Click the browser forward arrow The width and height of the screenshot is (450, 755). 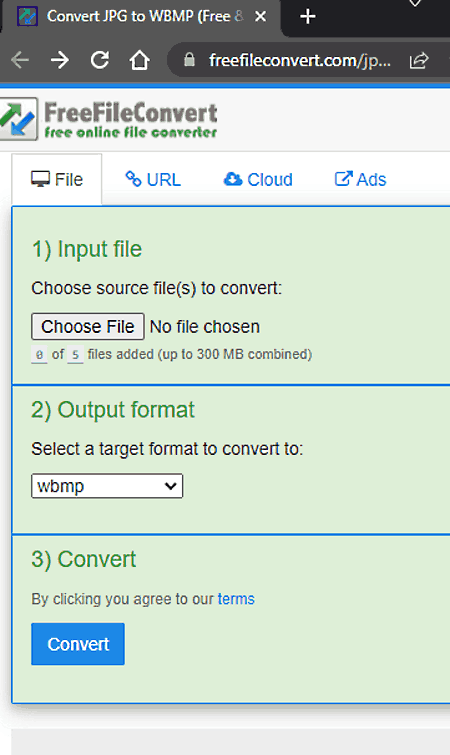click(60, 60)
